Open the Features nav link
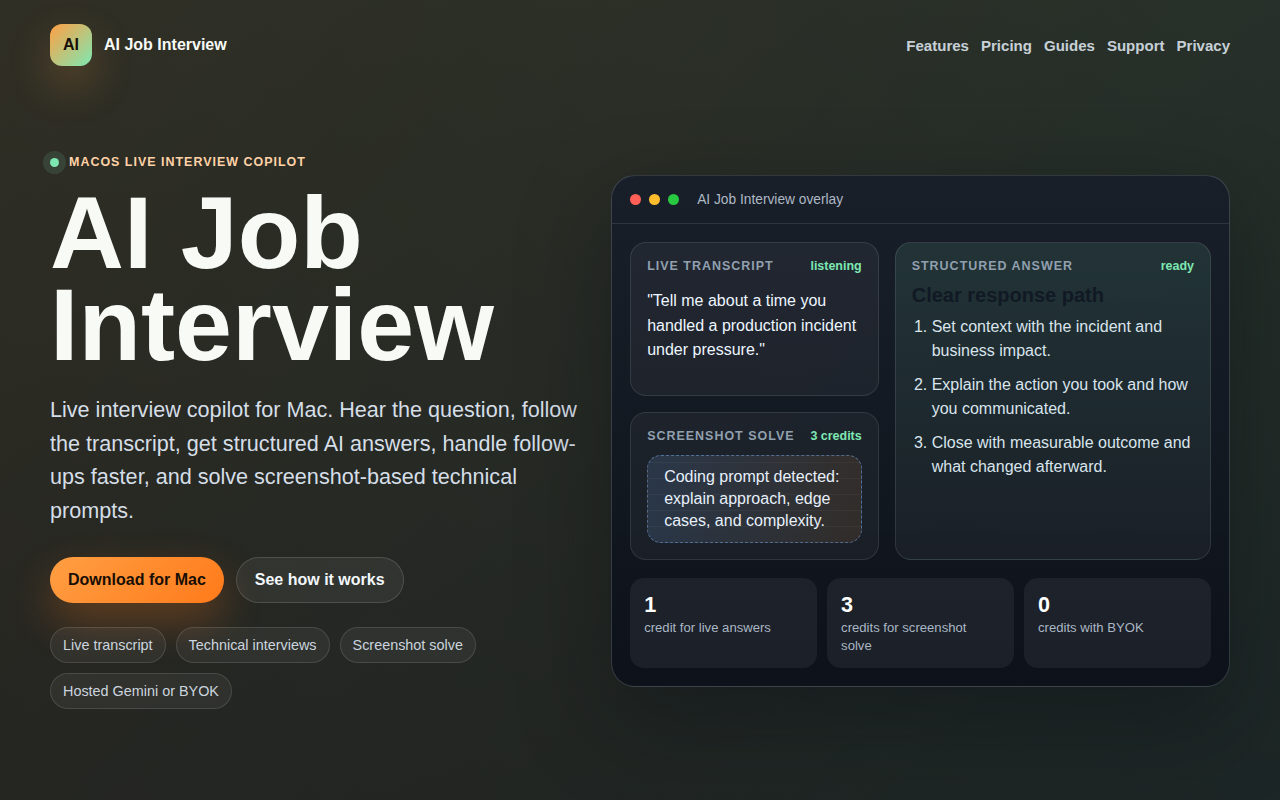 click(937, 46)
